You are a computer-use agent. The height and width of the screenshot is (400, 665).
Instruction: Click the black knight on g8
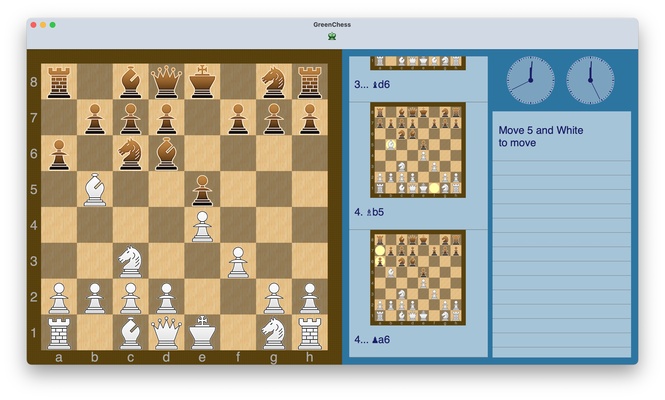pyautogui.click(x=274, y=82)
